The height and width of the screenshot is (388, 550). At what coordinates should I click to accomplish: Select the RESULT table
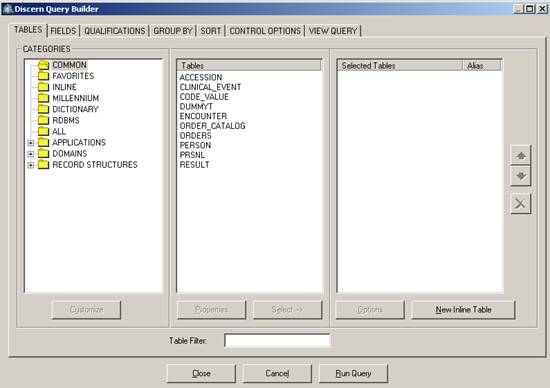point(195,165)
